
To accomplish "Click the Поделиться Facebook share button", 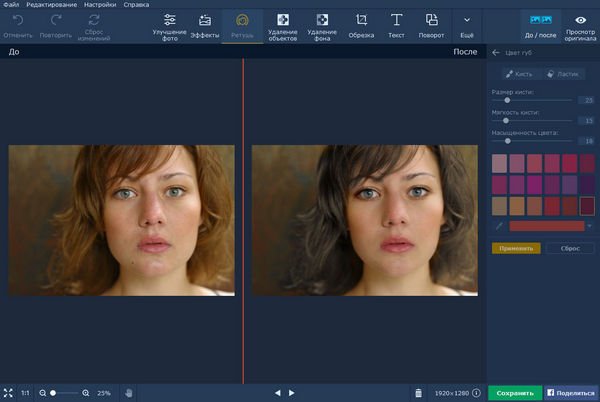I will pos(571,393).
